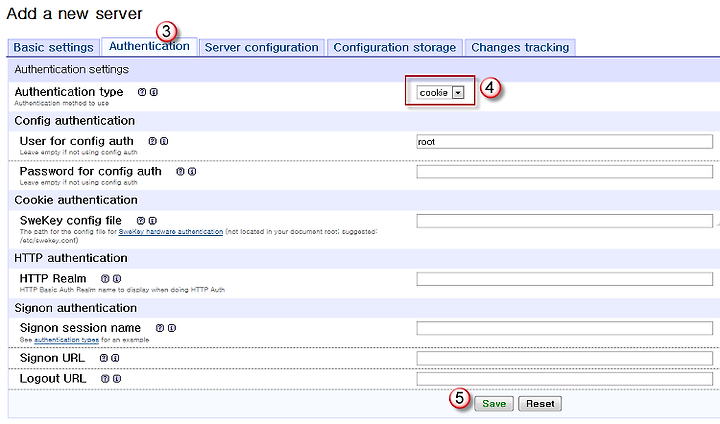Viewport: 720px width, 424px height.
Task: Open info icon beside User for config auth
Action: click(164, 141)
